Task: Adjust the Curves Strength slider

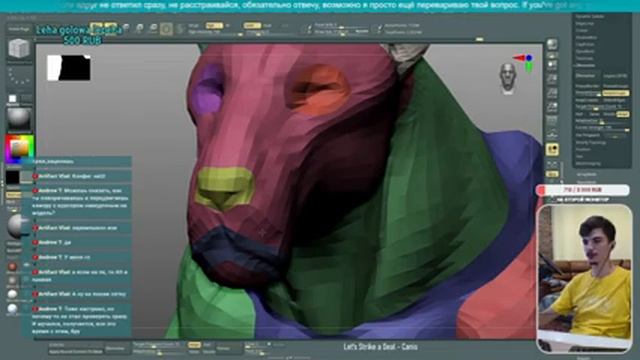Action: (602, 128)
